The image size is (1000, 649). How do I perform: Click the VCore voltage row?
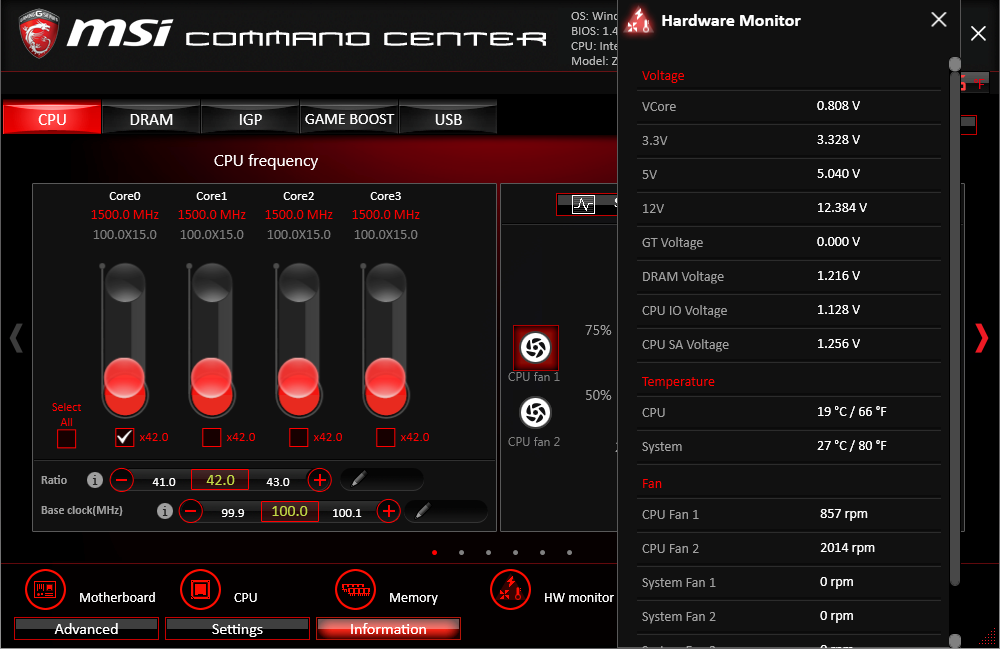789,106
